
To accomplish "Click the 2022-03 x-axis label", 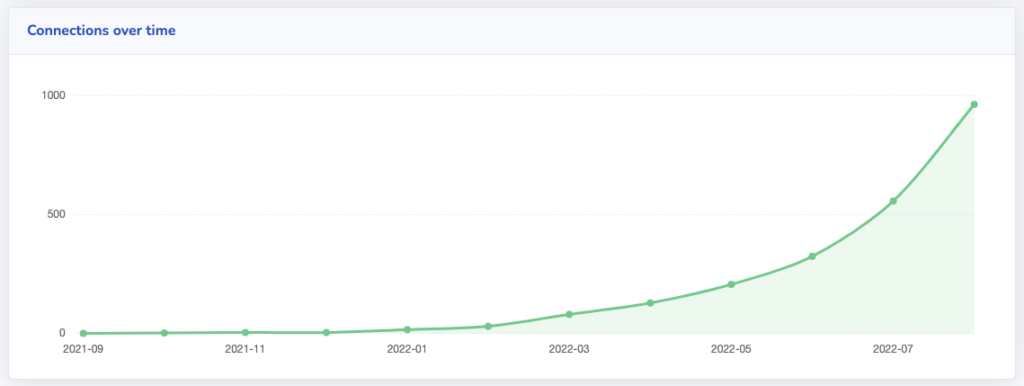I will point(569,349).
